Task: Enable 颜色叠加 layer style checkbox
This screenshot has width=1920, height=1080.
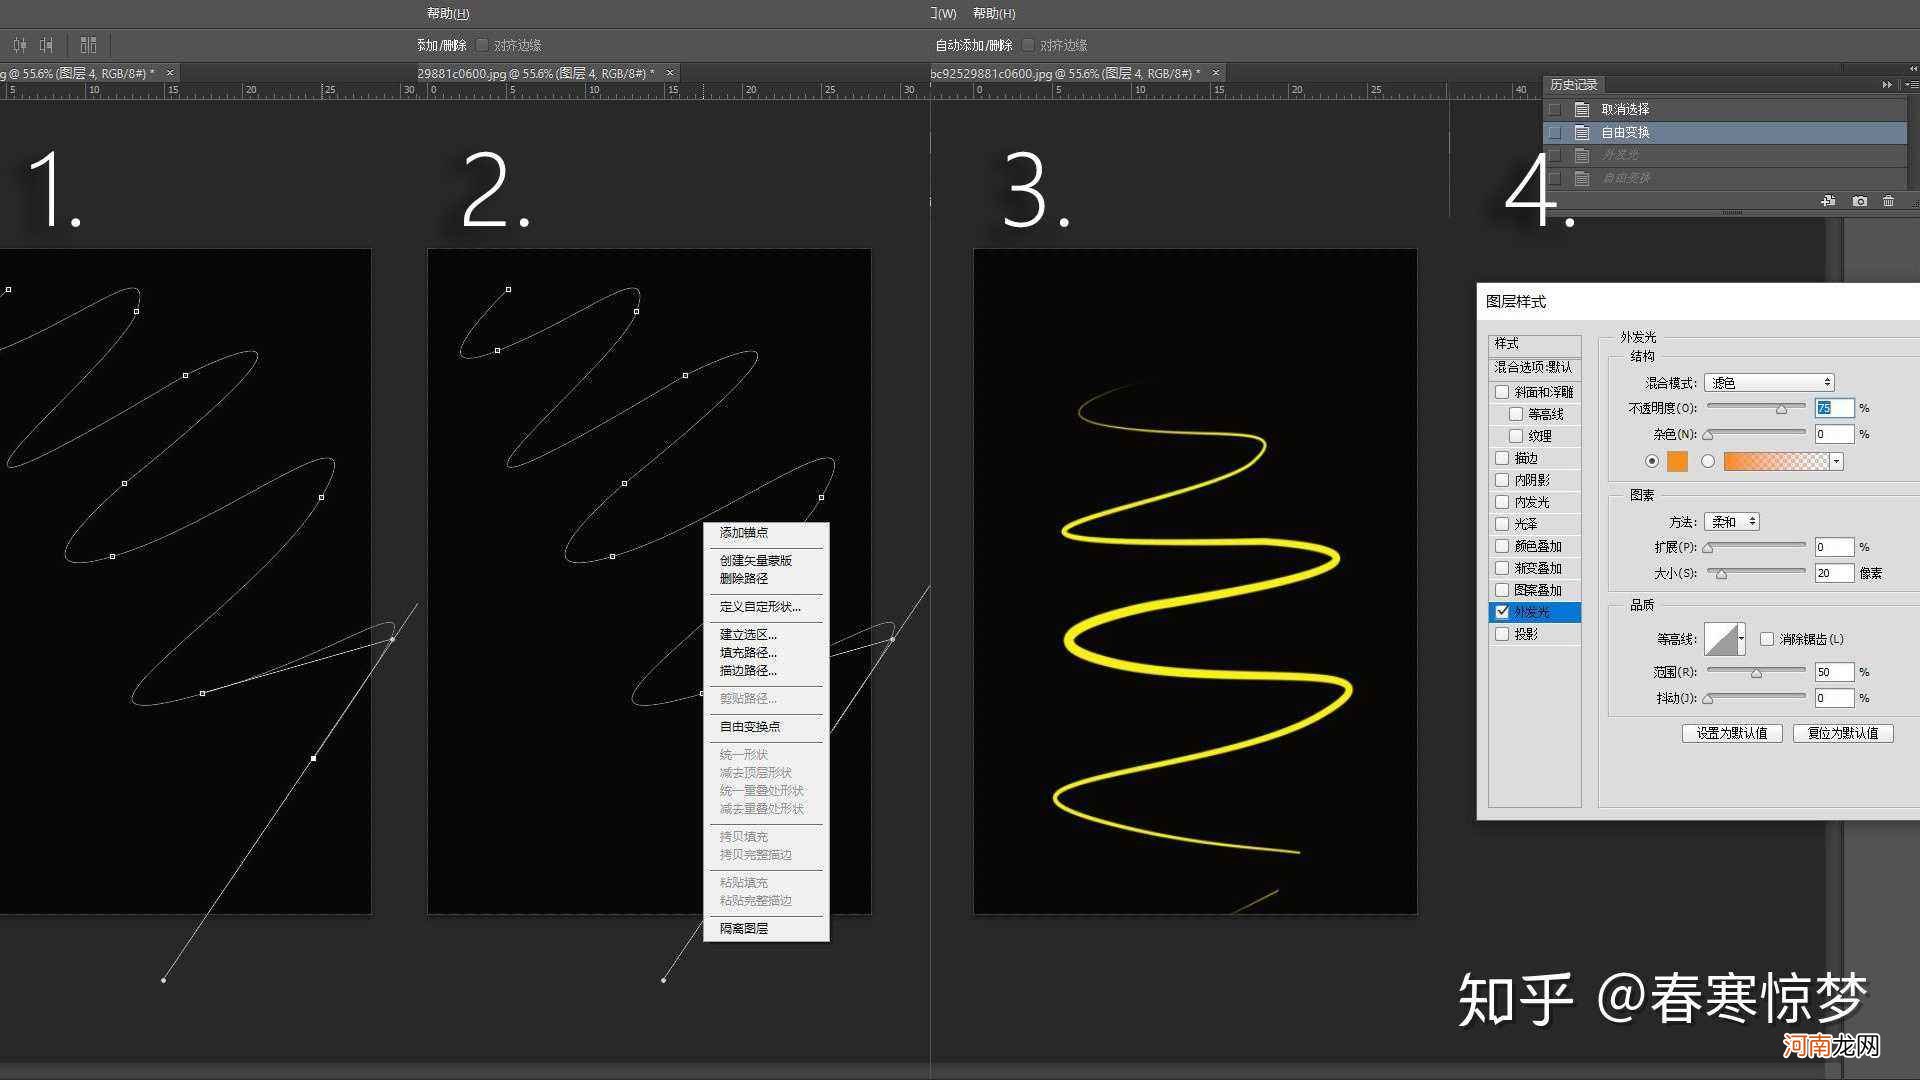Action: tap(1502, 546)
